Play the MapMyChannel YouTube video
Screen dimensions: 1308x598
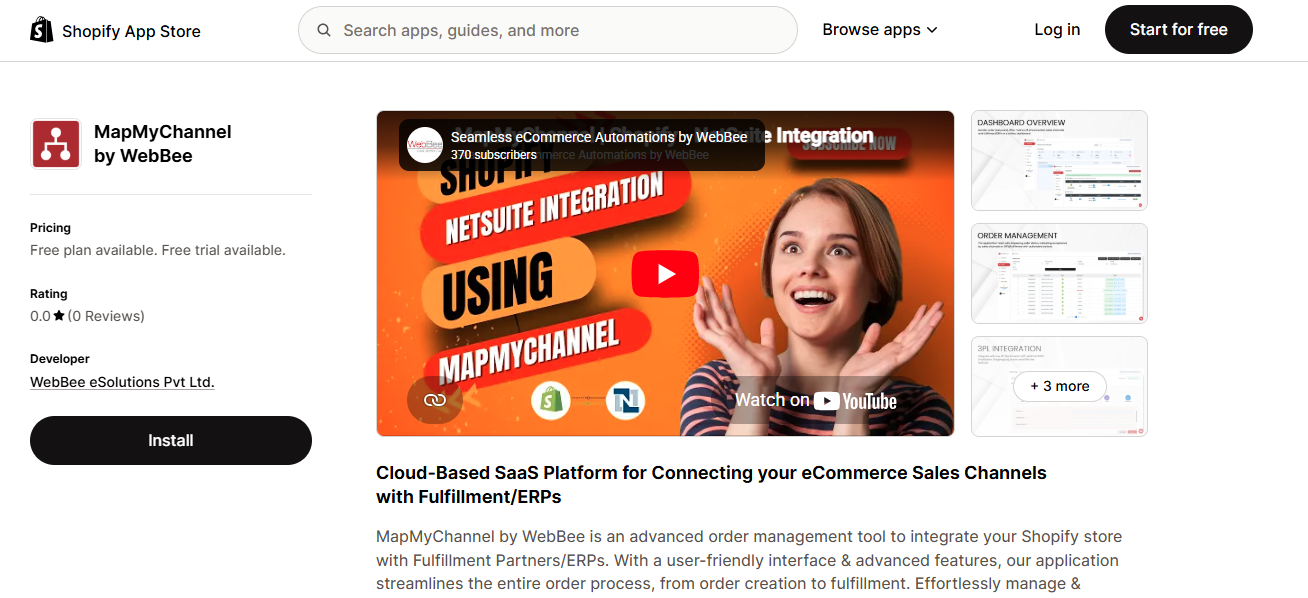pos(664,273)
